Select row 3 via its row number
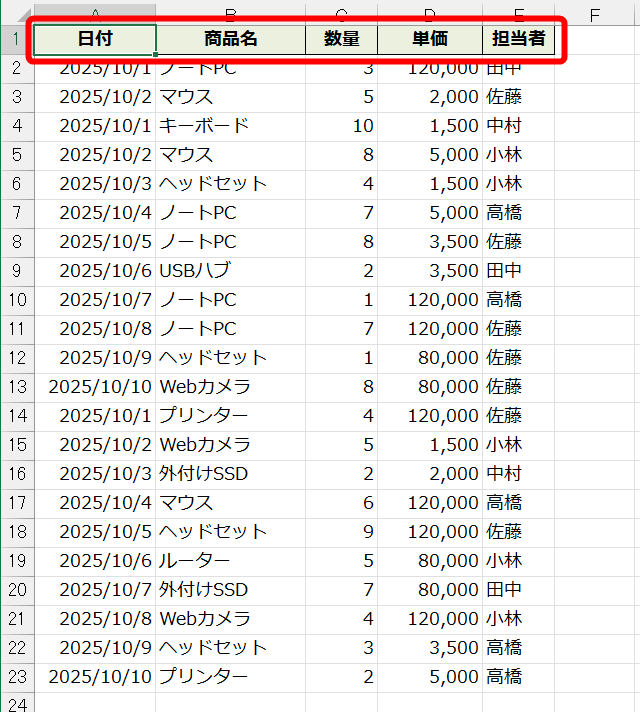 click(x=17, y=97)
